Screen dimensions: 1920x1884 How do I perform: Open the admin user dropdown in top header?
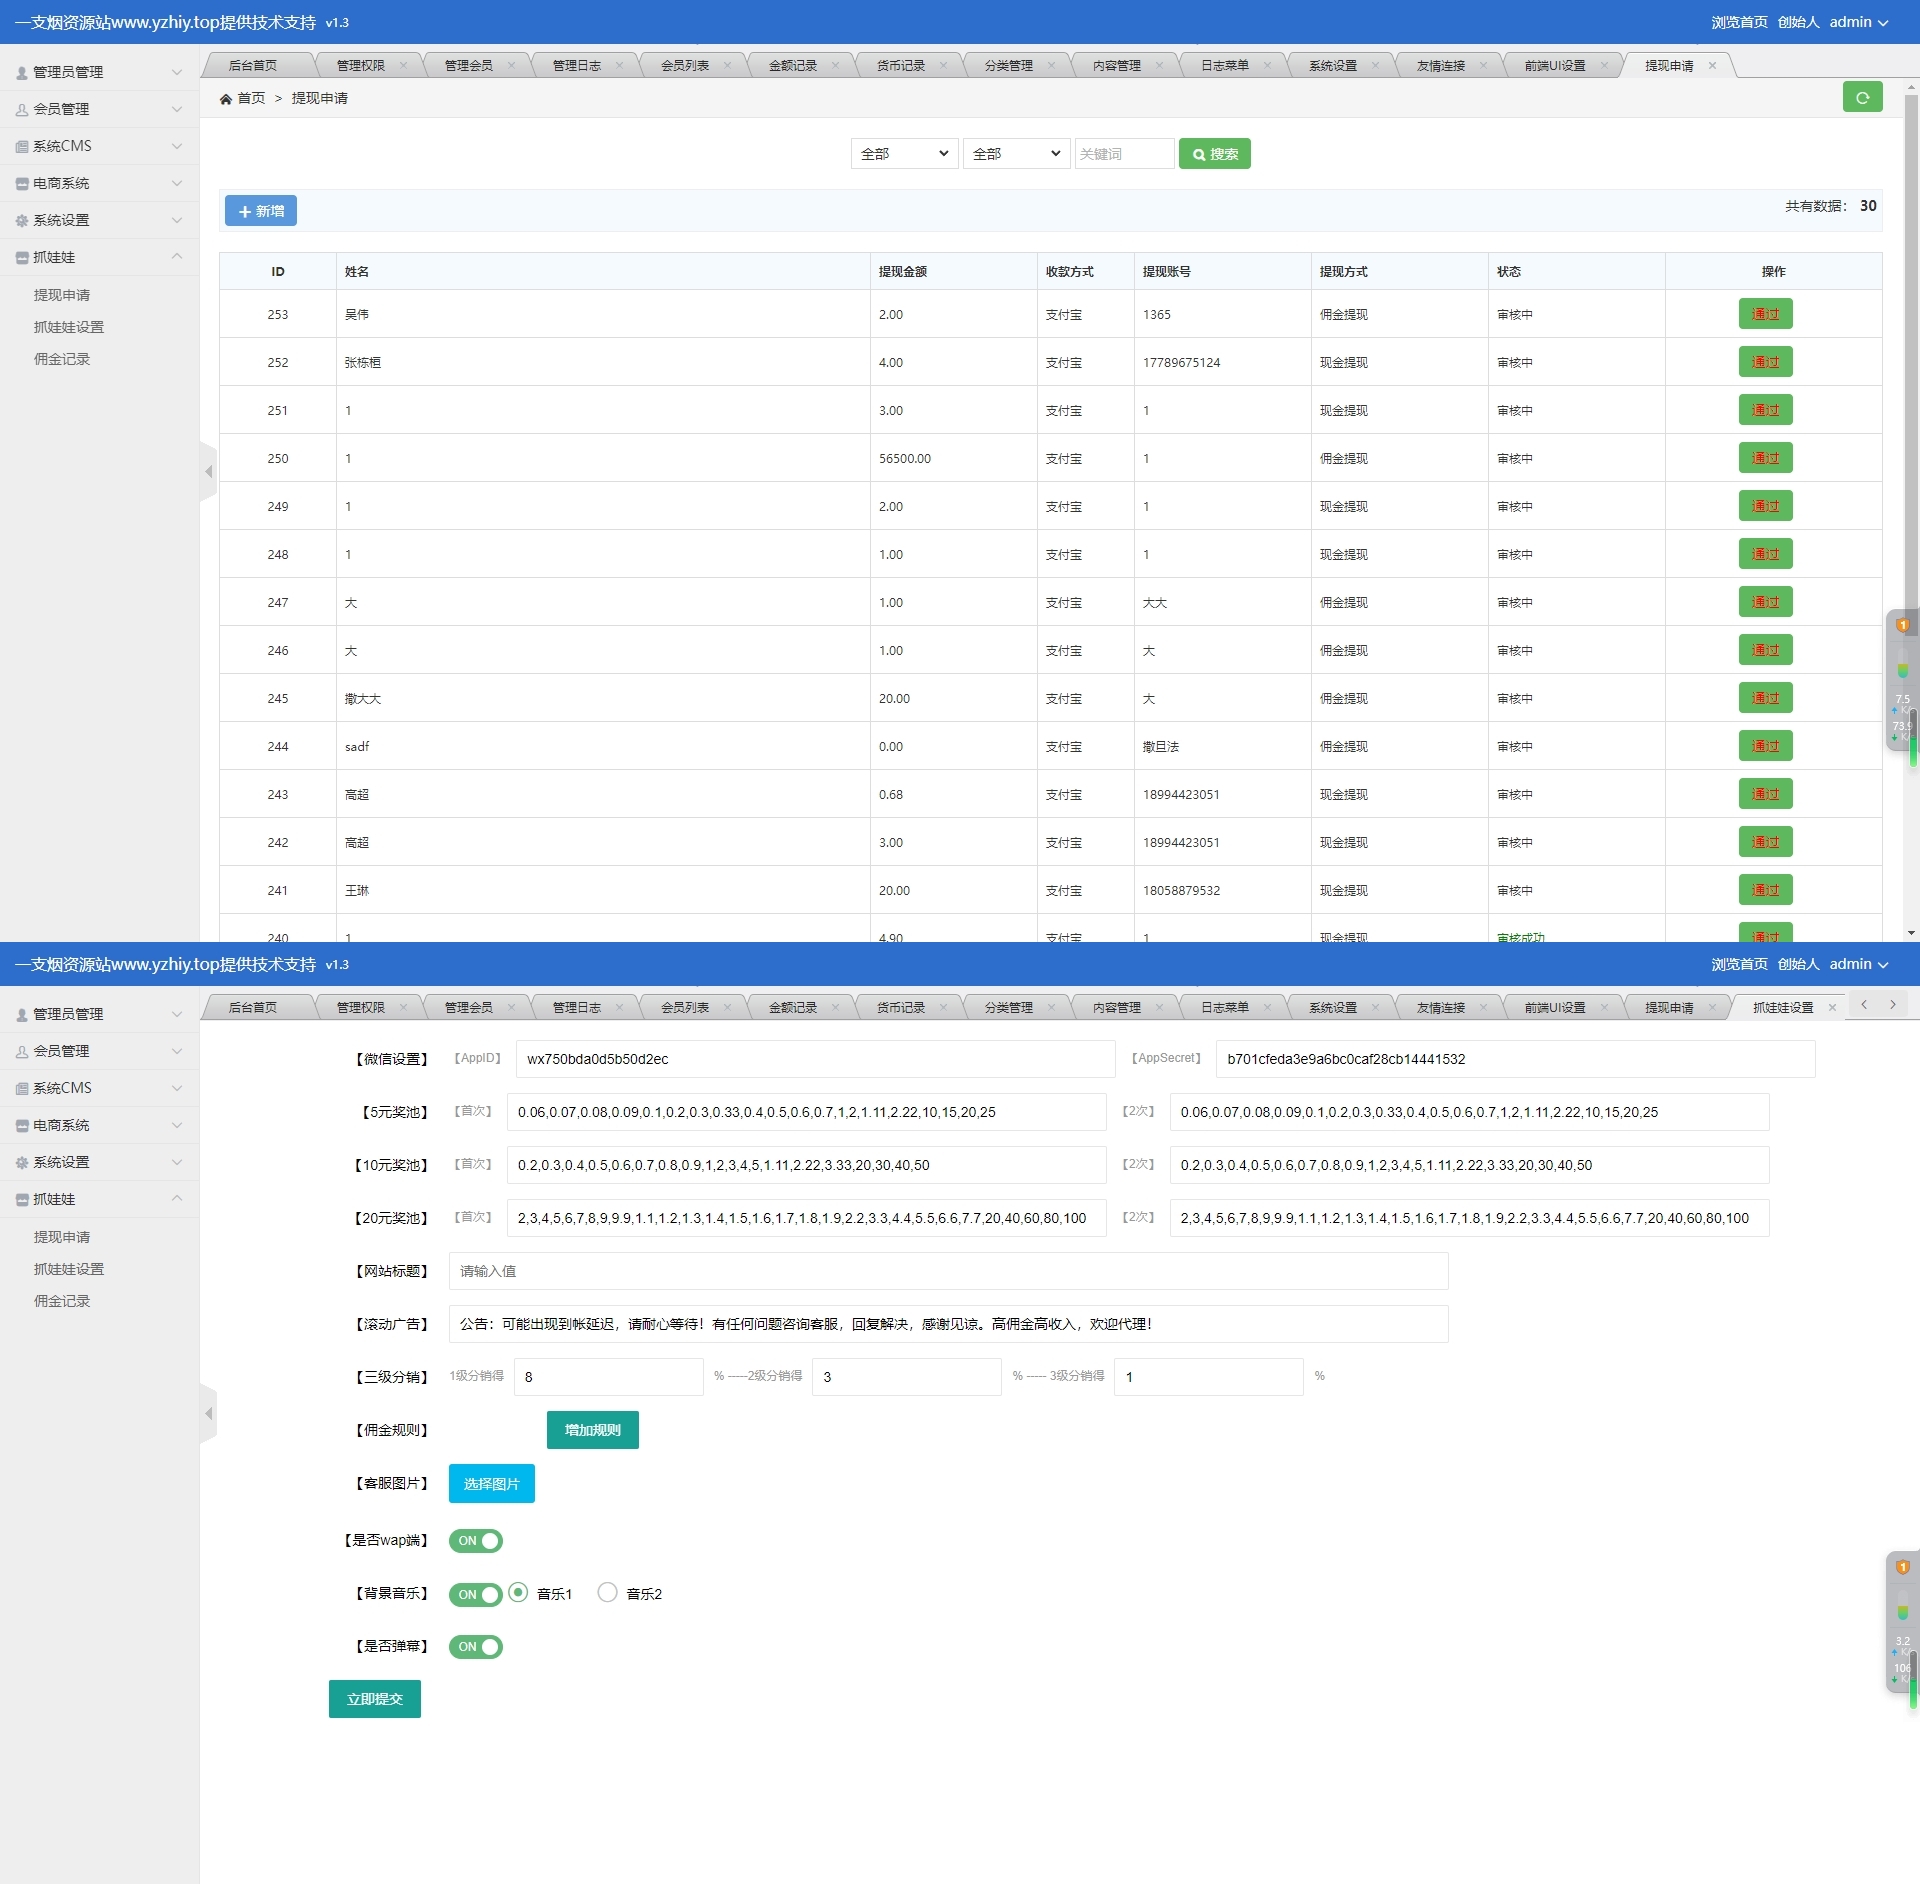[x=1859, y=22]
